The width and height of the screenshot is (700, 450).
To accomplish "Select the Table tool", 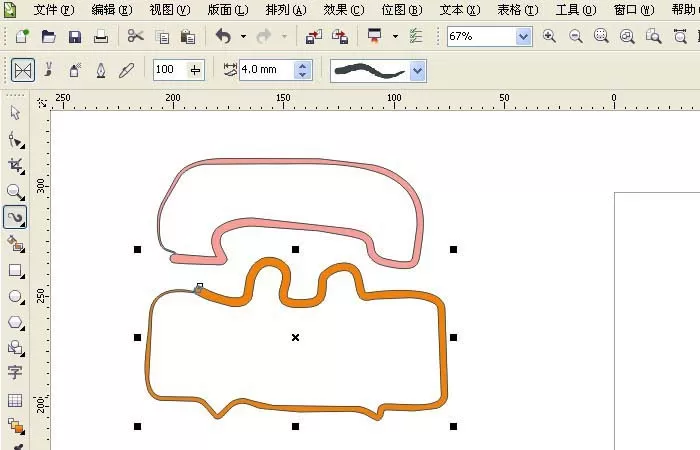I will 15,400.
